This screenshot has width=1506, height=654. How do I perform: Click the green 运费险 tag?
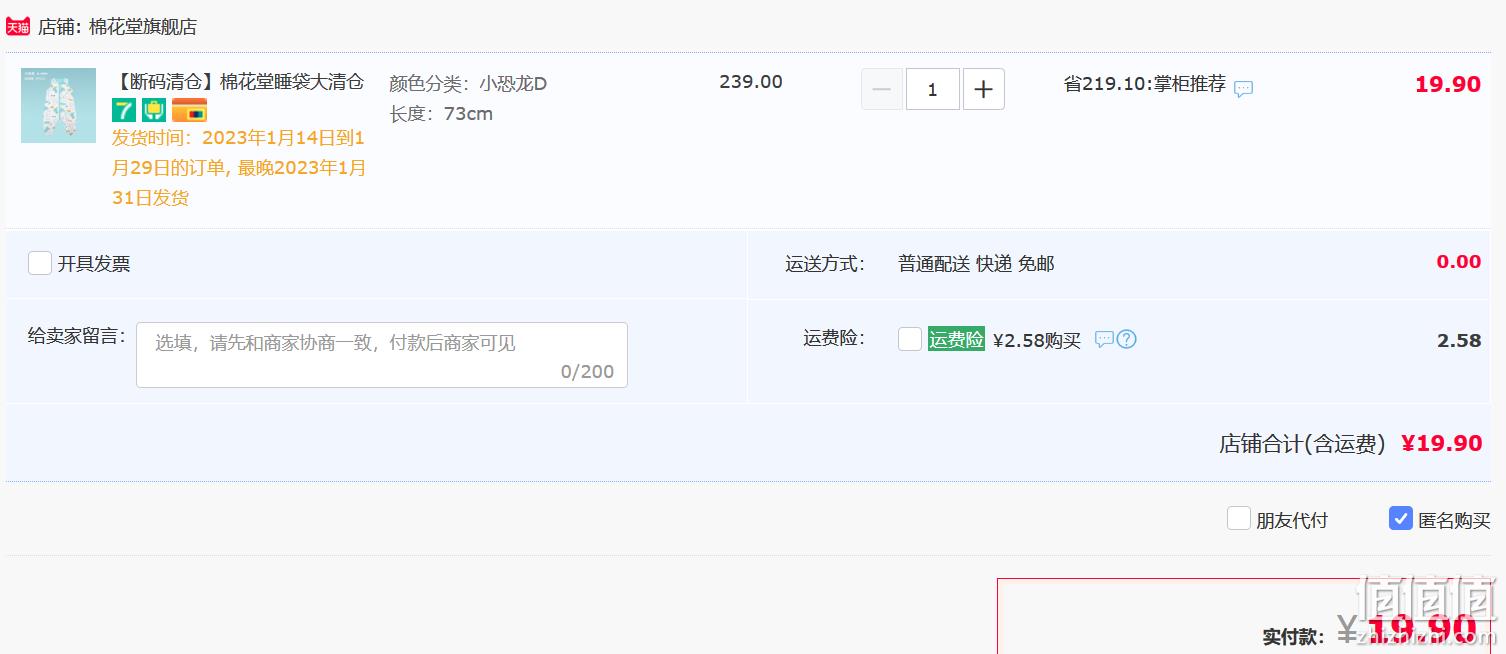(956, 339)
